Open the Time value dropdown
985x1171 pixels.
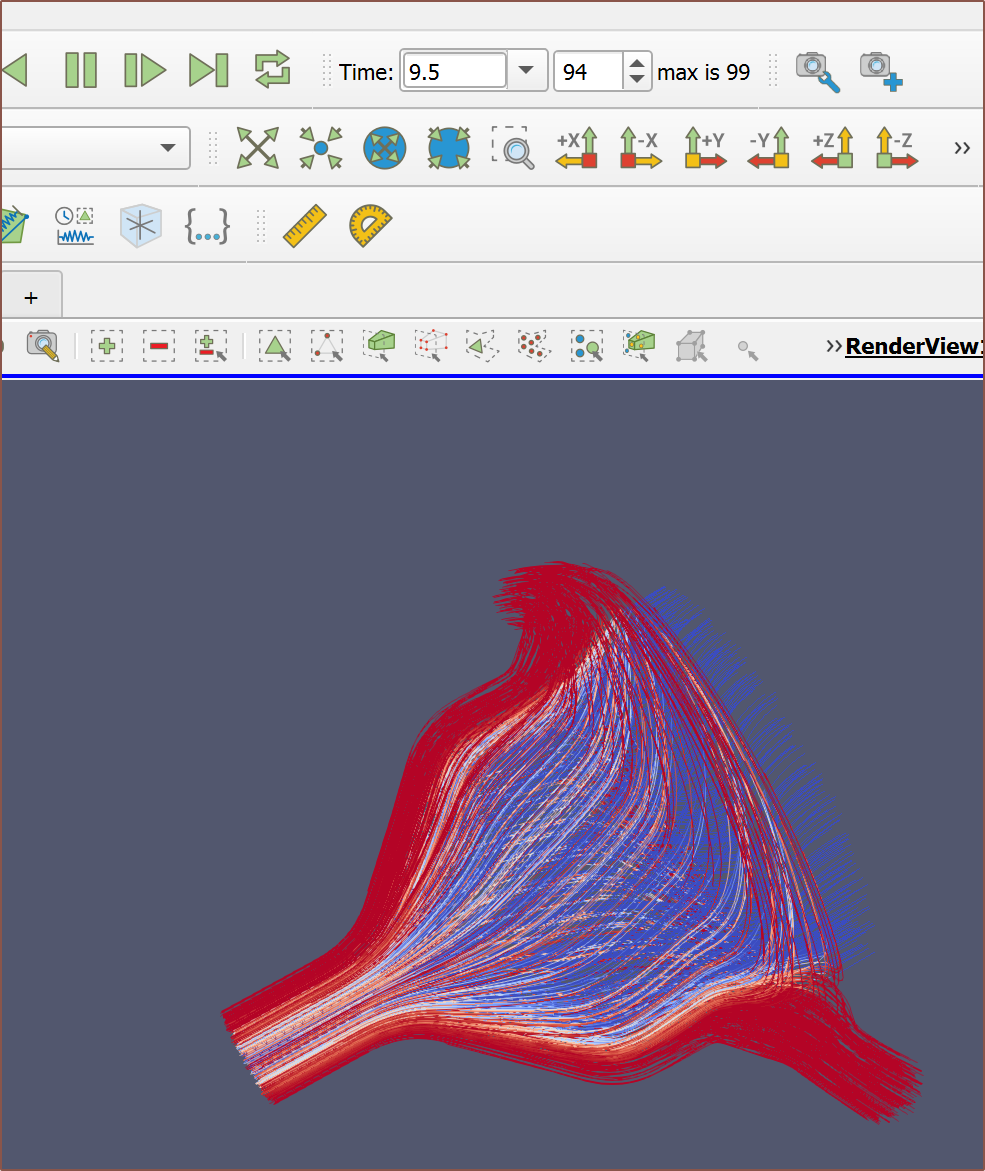[527, 72]
